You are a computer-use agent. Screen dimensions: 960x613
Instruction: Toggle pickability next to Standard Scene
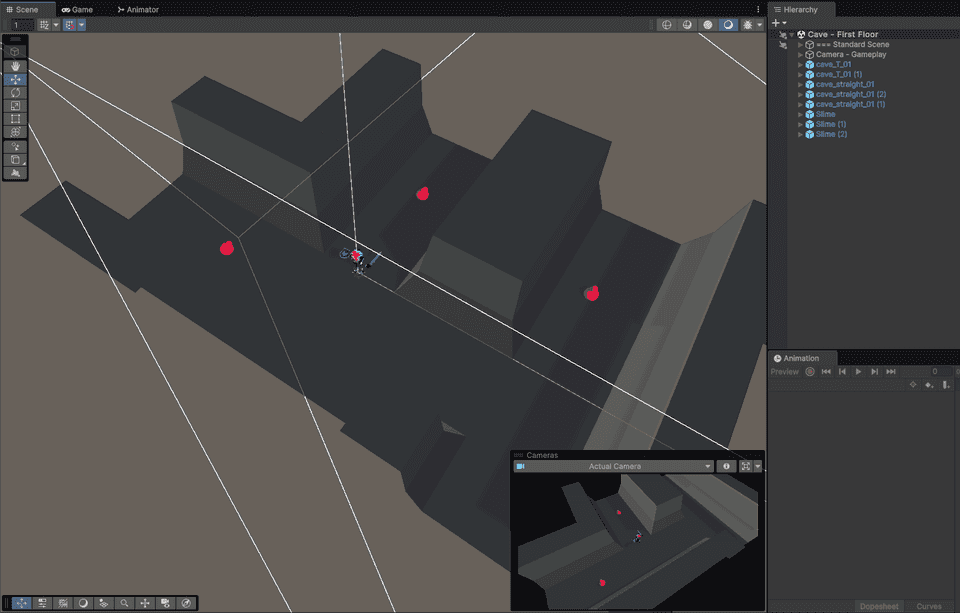pos(783,45)
